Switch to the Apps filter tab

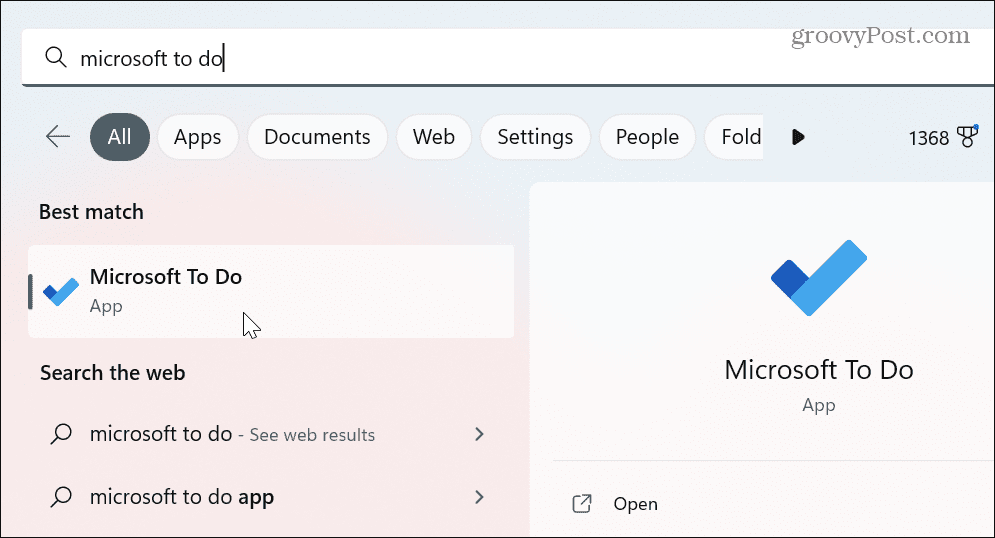point(197,137)
